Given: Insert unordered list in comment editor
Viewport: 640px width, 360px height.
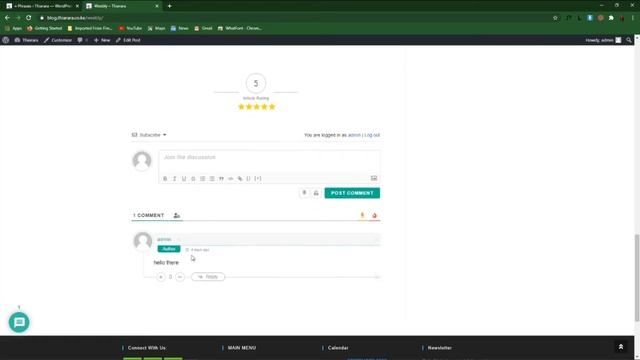Looking at the screenshot, I should [x=212, y=179].
